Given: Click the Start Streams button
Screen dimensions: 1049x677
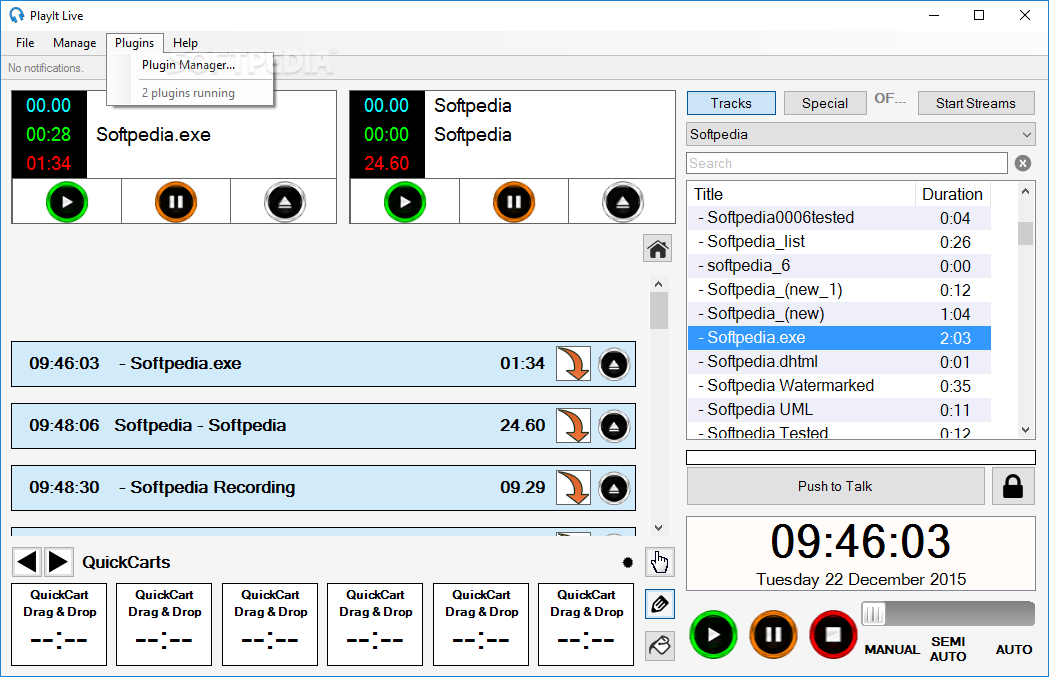Looking at the screenshot, I should tap(975, 103).
